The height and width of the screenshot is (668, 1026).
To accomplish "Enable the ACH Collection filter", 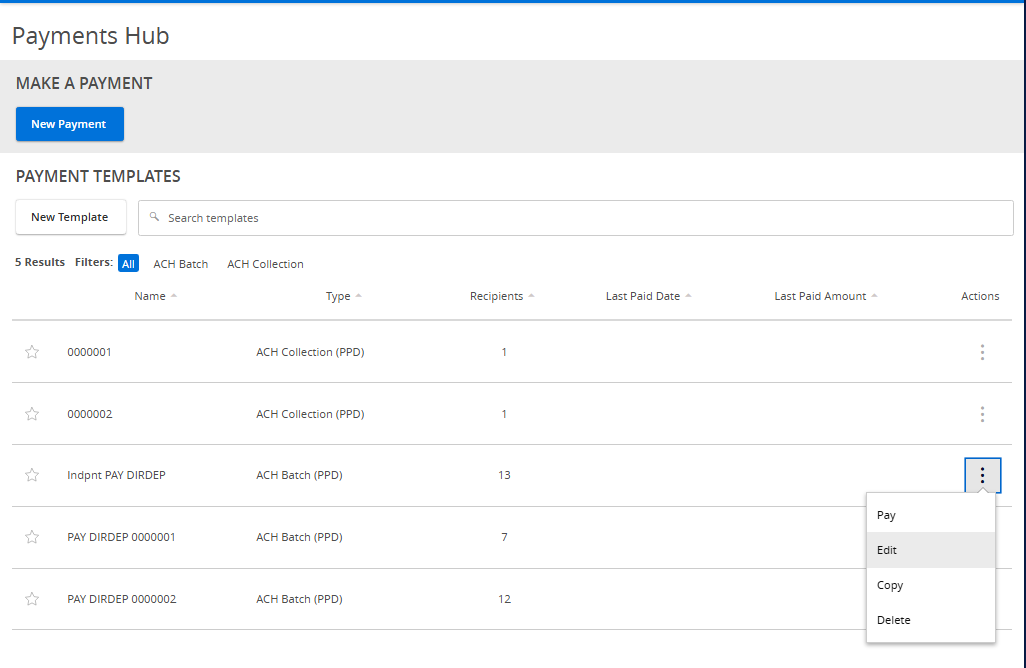I will pyautogui.click(x=264, y=263).
